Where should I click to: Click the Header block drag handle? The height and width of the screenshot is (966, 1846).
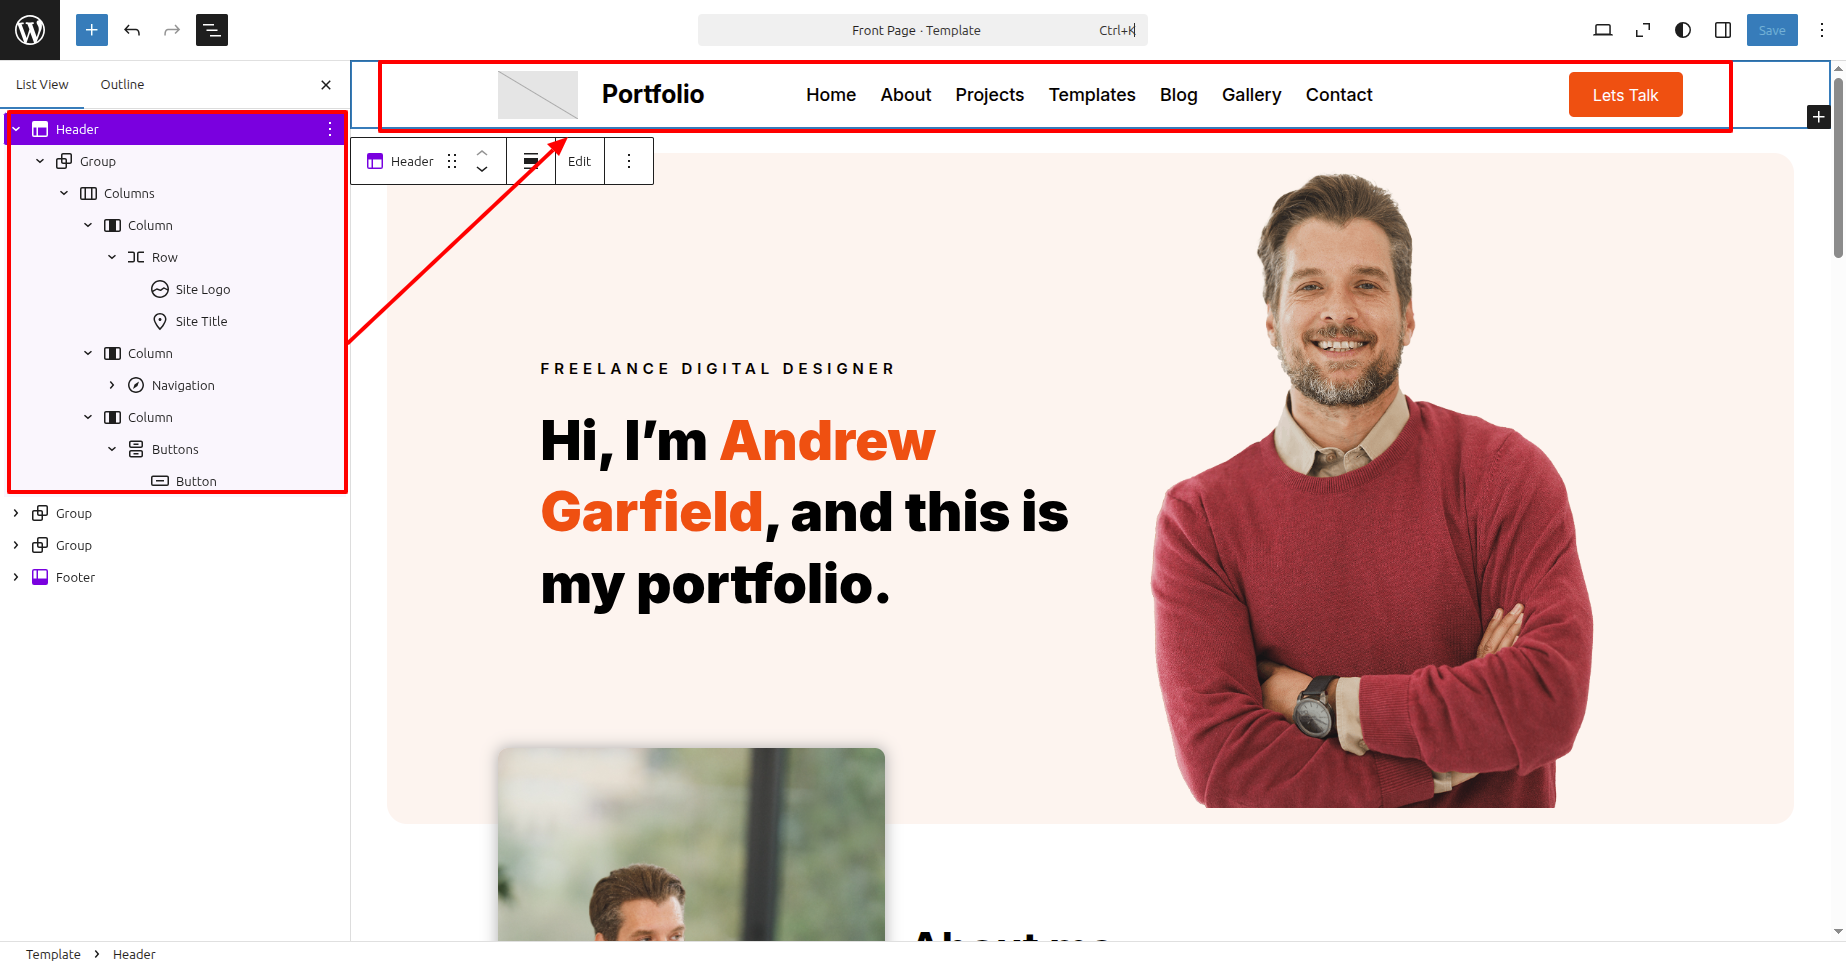tap(452, 161)
